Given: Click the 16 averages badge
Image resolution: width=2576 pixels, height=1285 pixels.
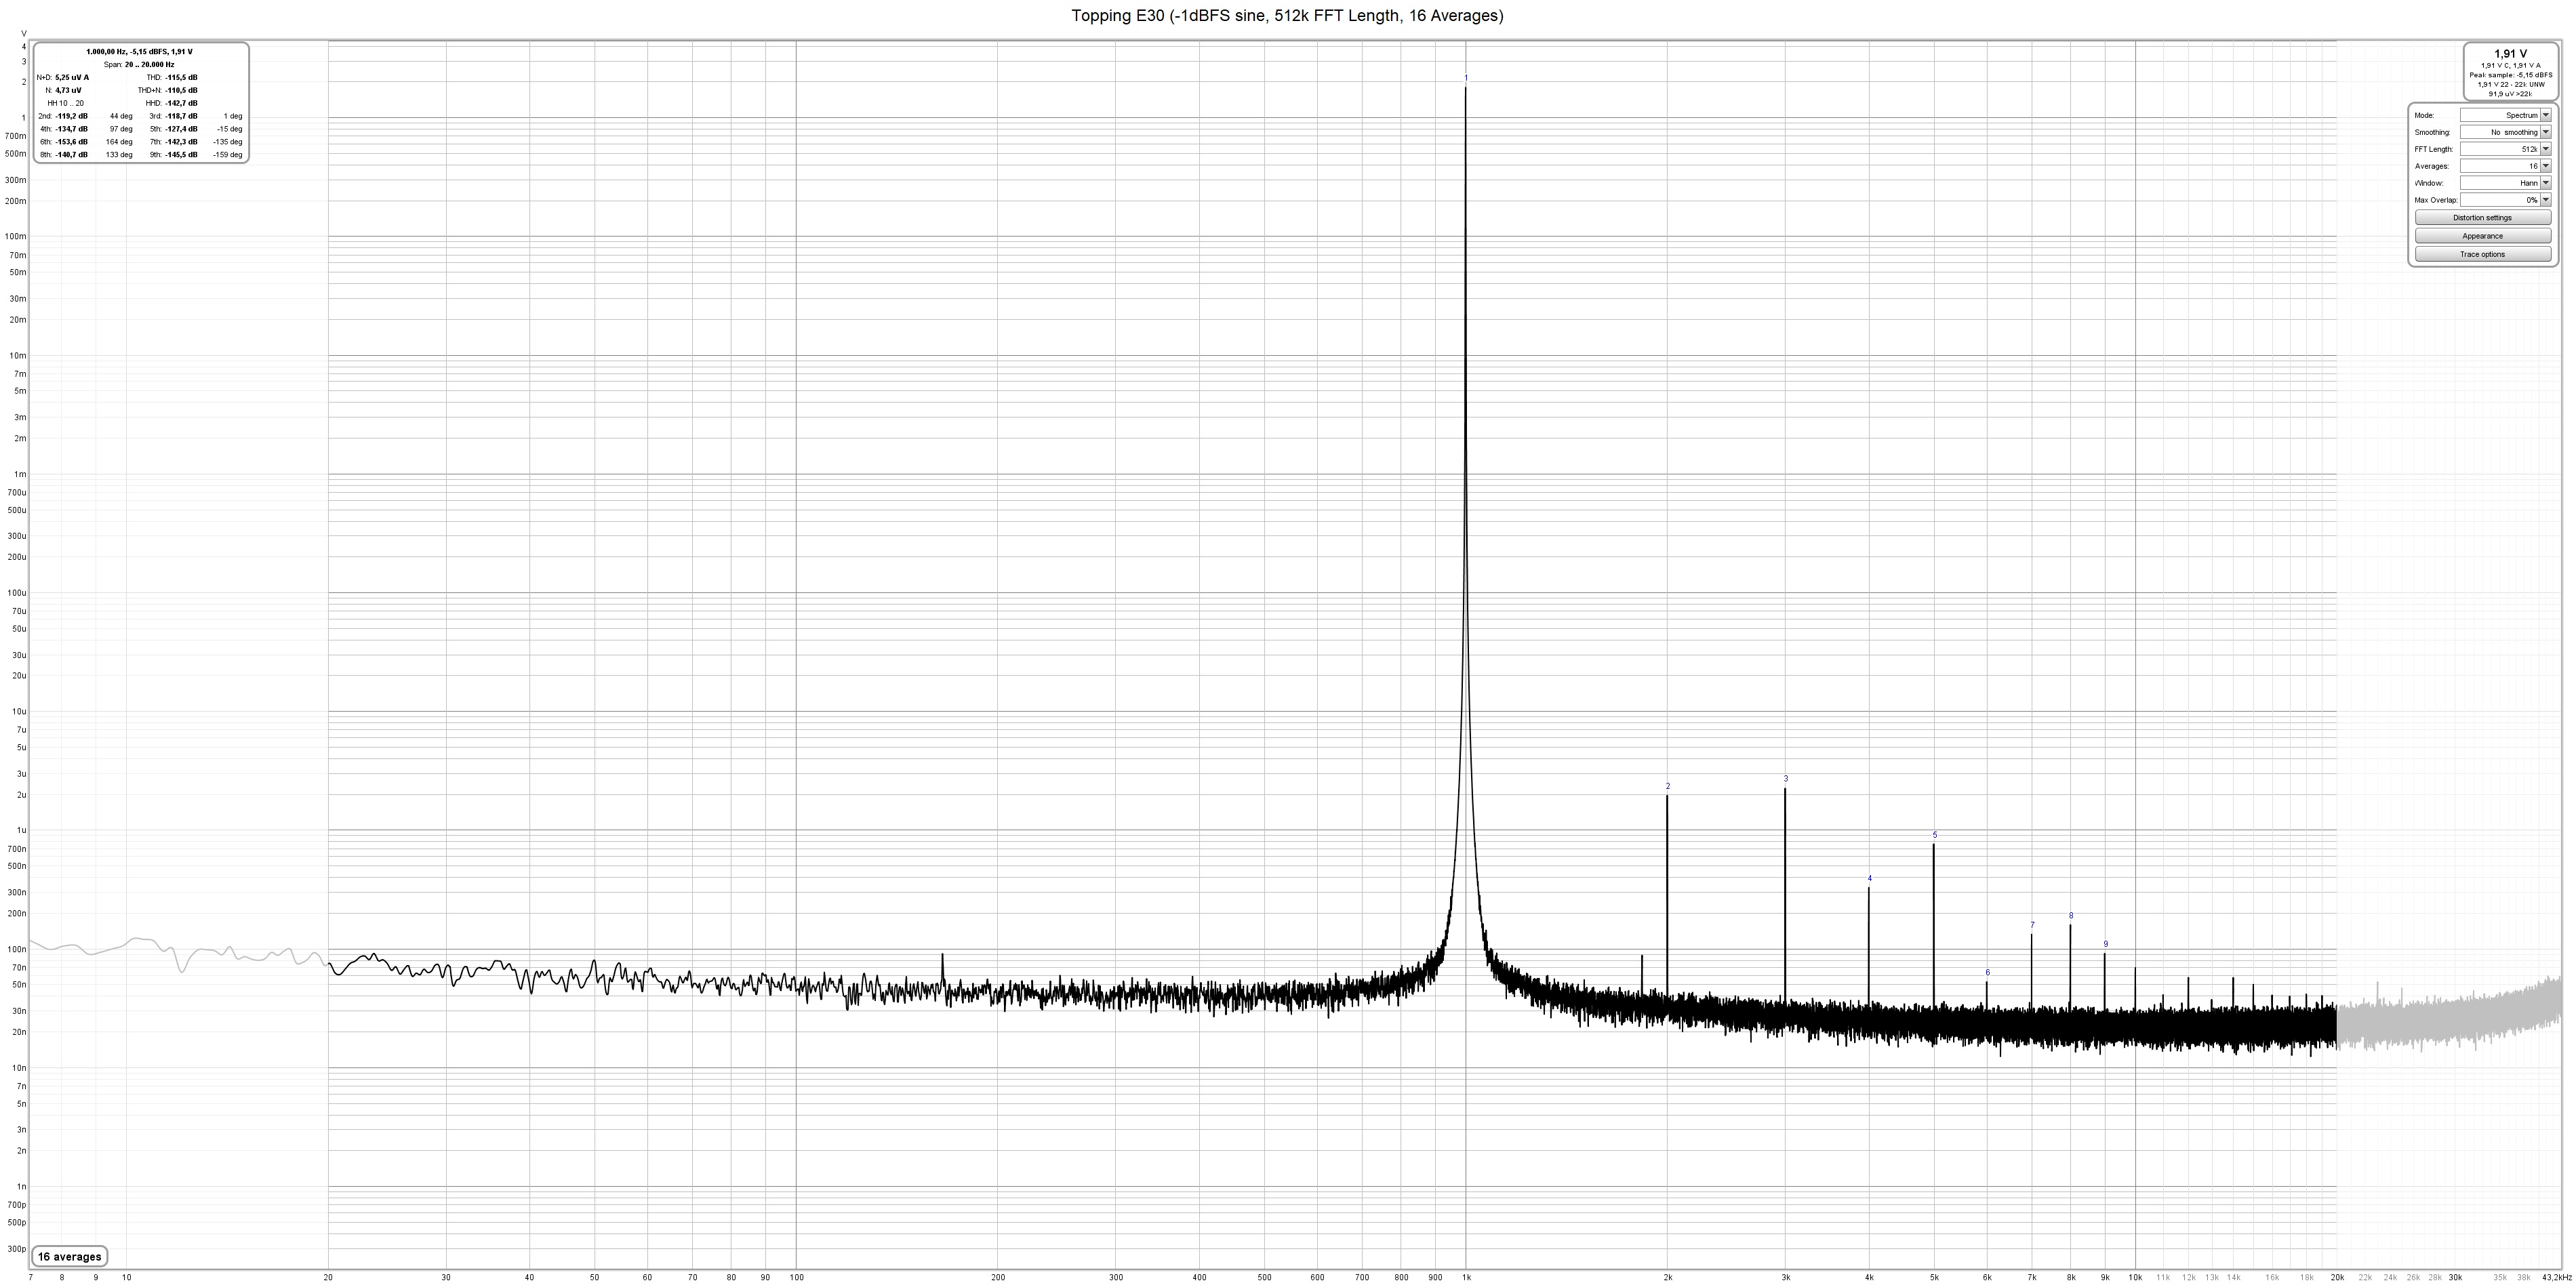Looking at the screenshot, I should [69, 1257].
